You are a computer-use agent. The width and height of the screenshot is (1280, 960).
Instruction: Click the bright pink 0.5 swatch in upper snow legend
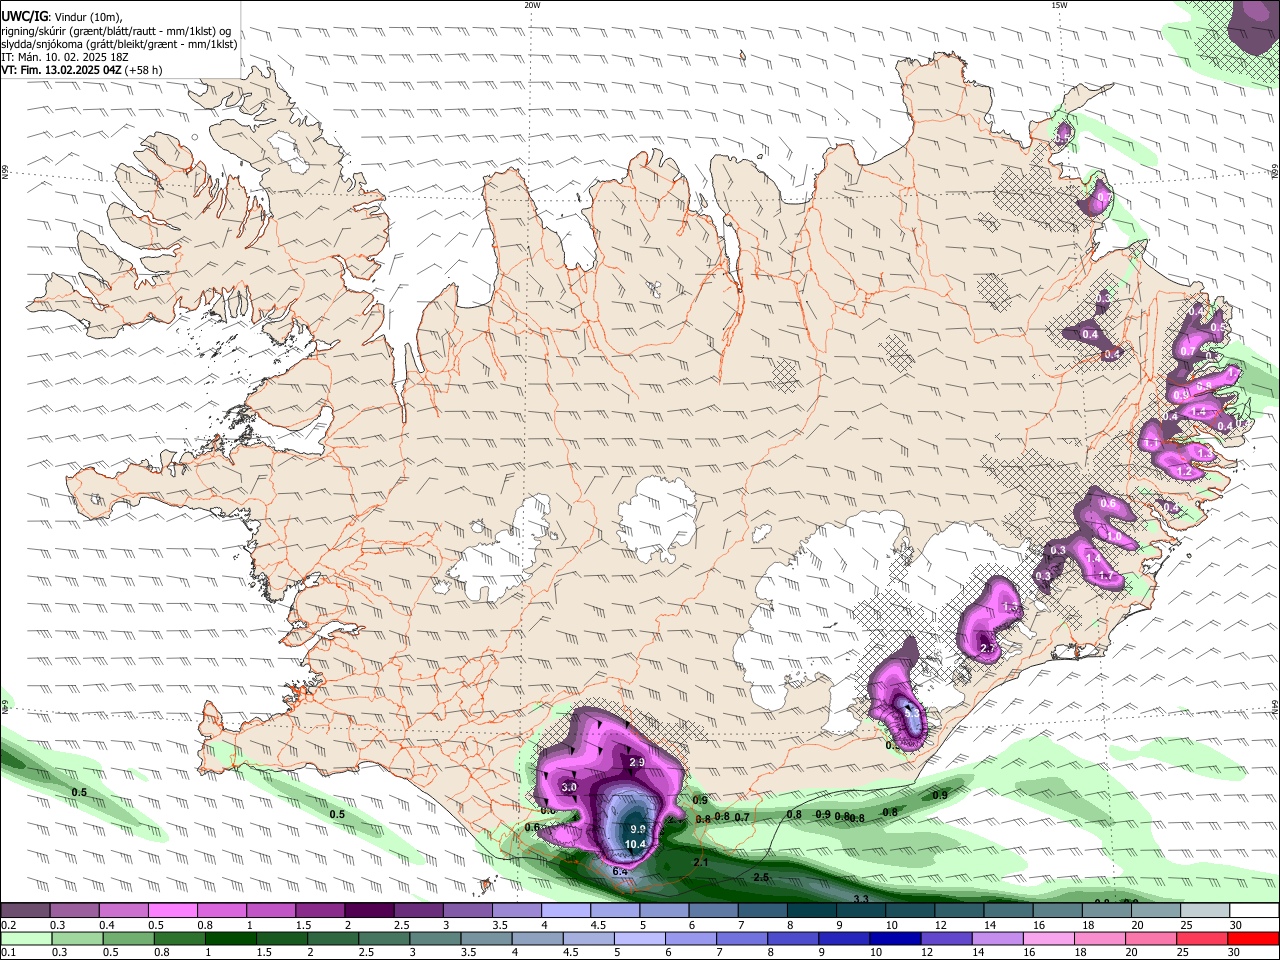(172, 910)
